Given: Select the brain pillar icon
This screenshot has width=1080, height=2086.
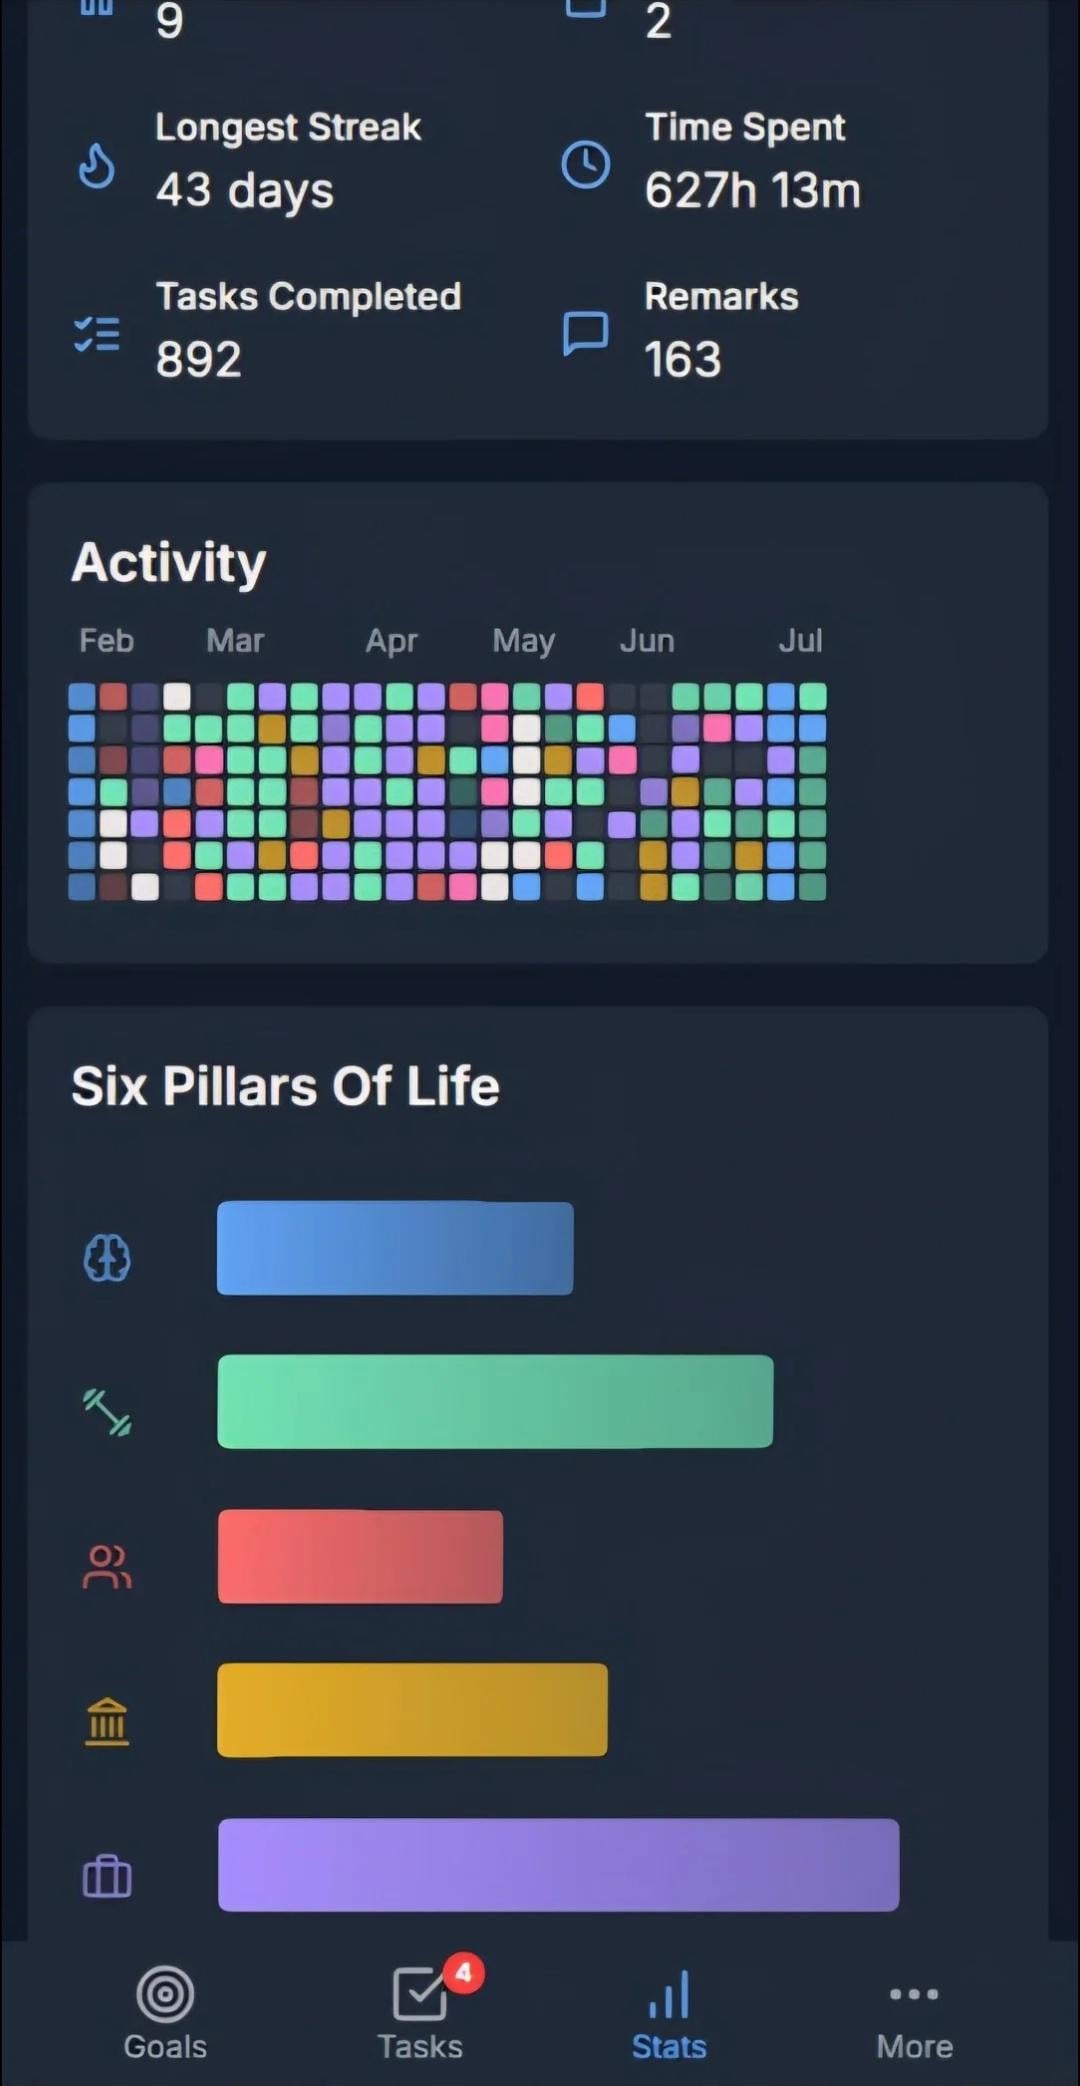Looking at the screenshot, I should [x=107, y=1257].
